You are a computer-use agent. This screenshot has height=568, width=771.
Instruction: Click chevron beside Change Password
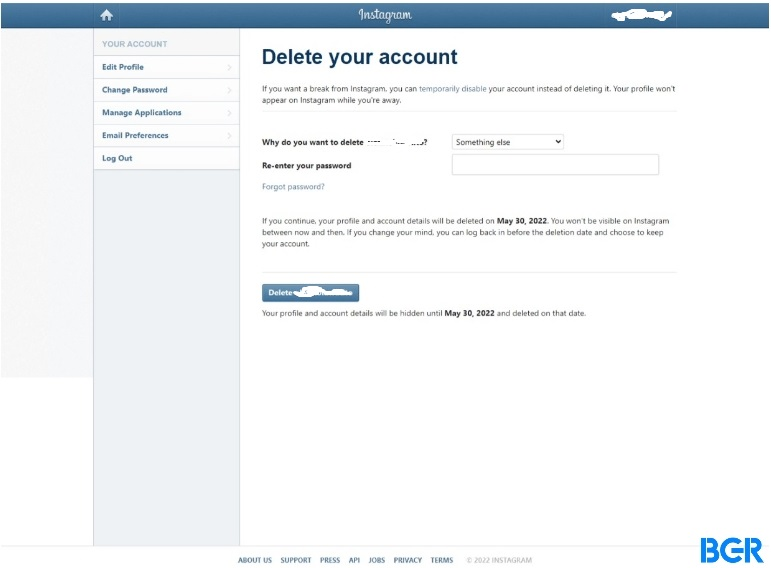tap(230, 90)
